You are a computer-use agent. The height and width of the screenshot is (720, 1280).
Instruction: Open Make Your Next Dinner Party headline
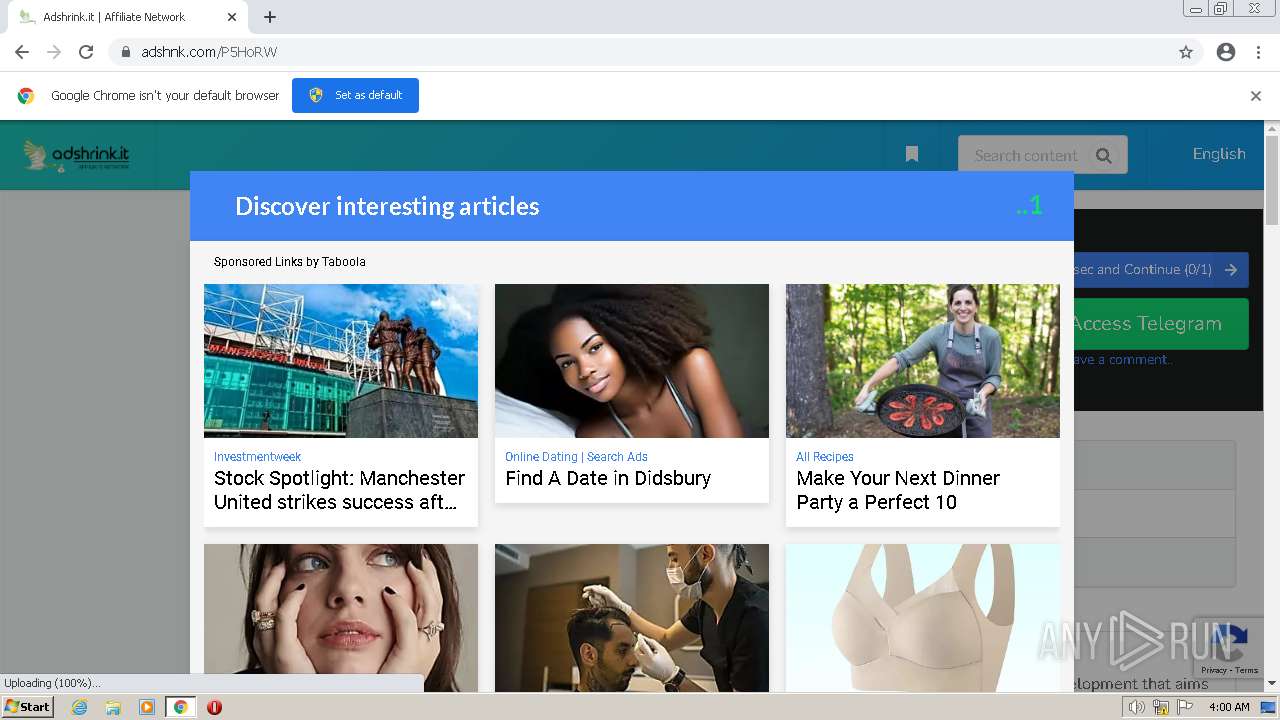[898, 490]
